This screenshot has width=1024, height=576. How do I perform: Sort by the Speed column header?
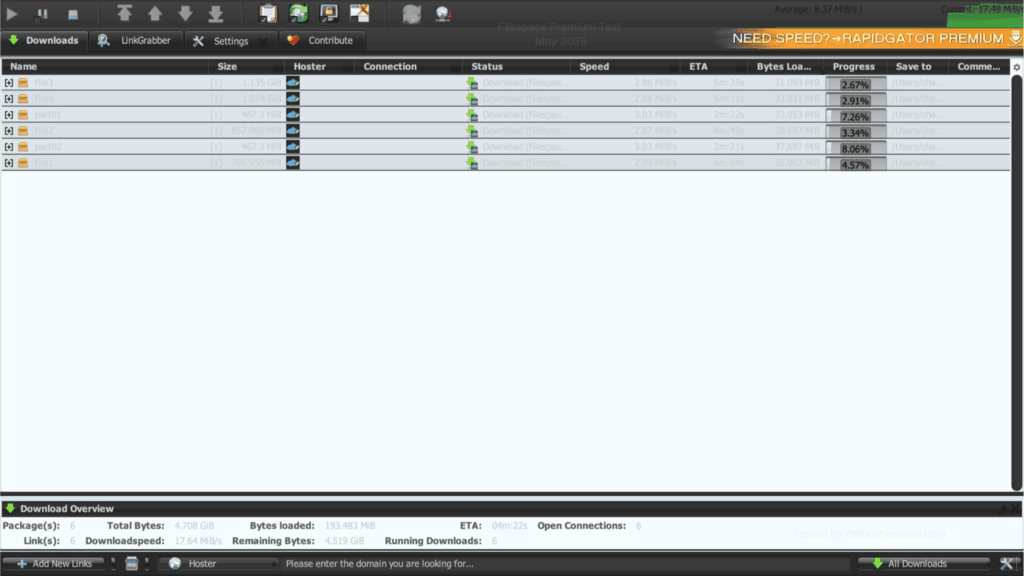click(x=625, y=67)
